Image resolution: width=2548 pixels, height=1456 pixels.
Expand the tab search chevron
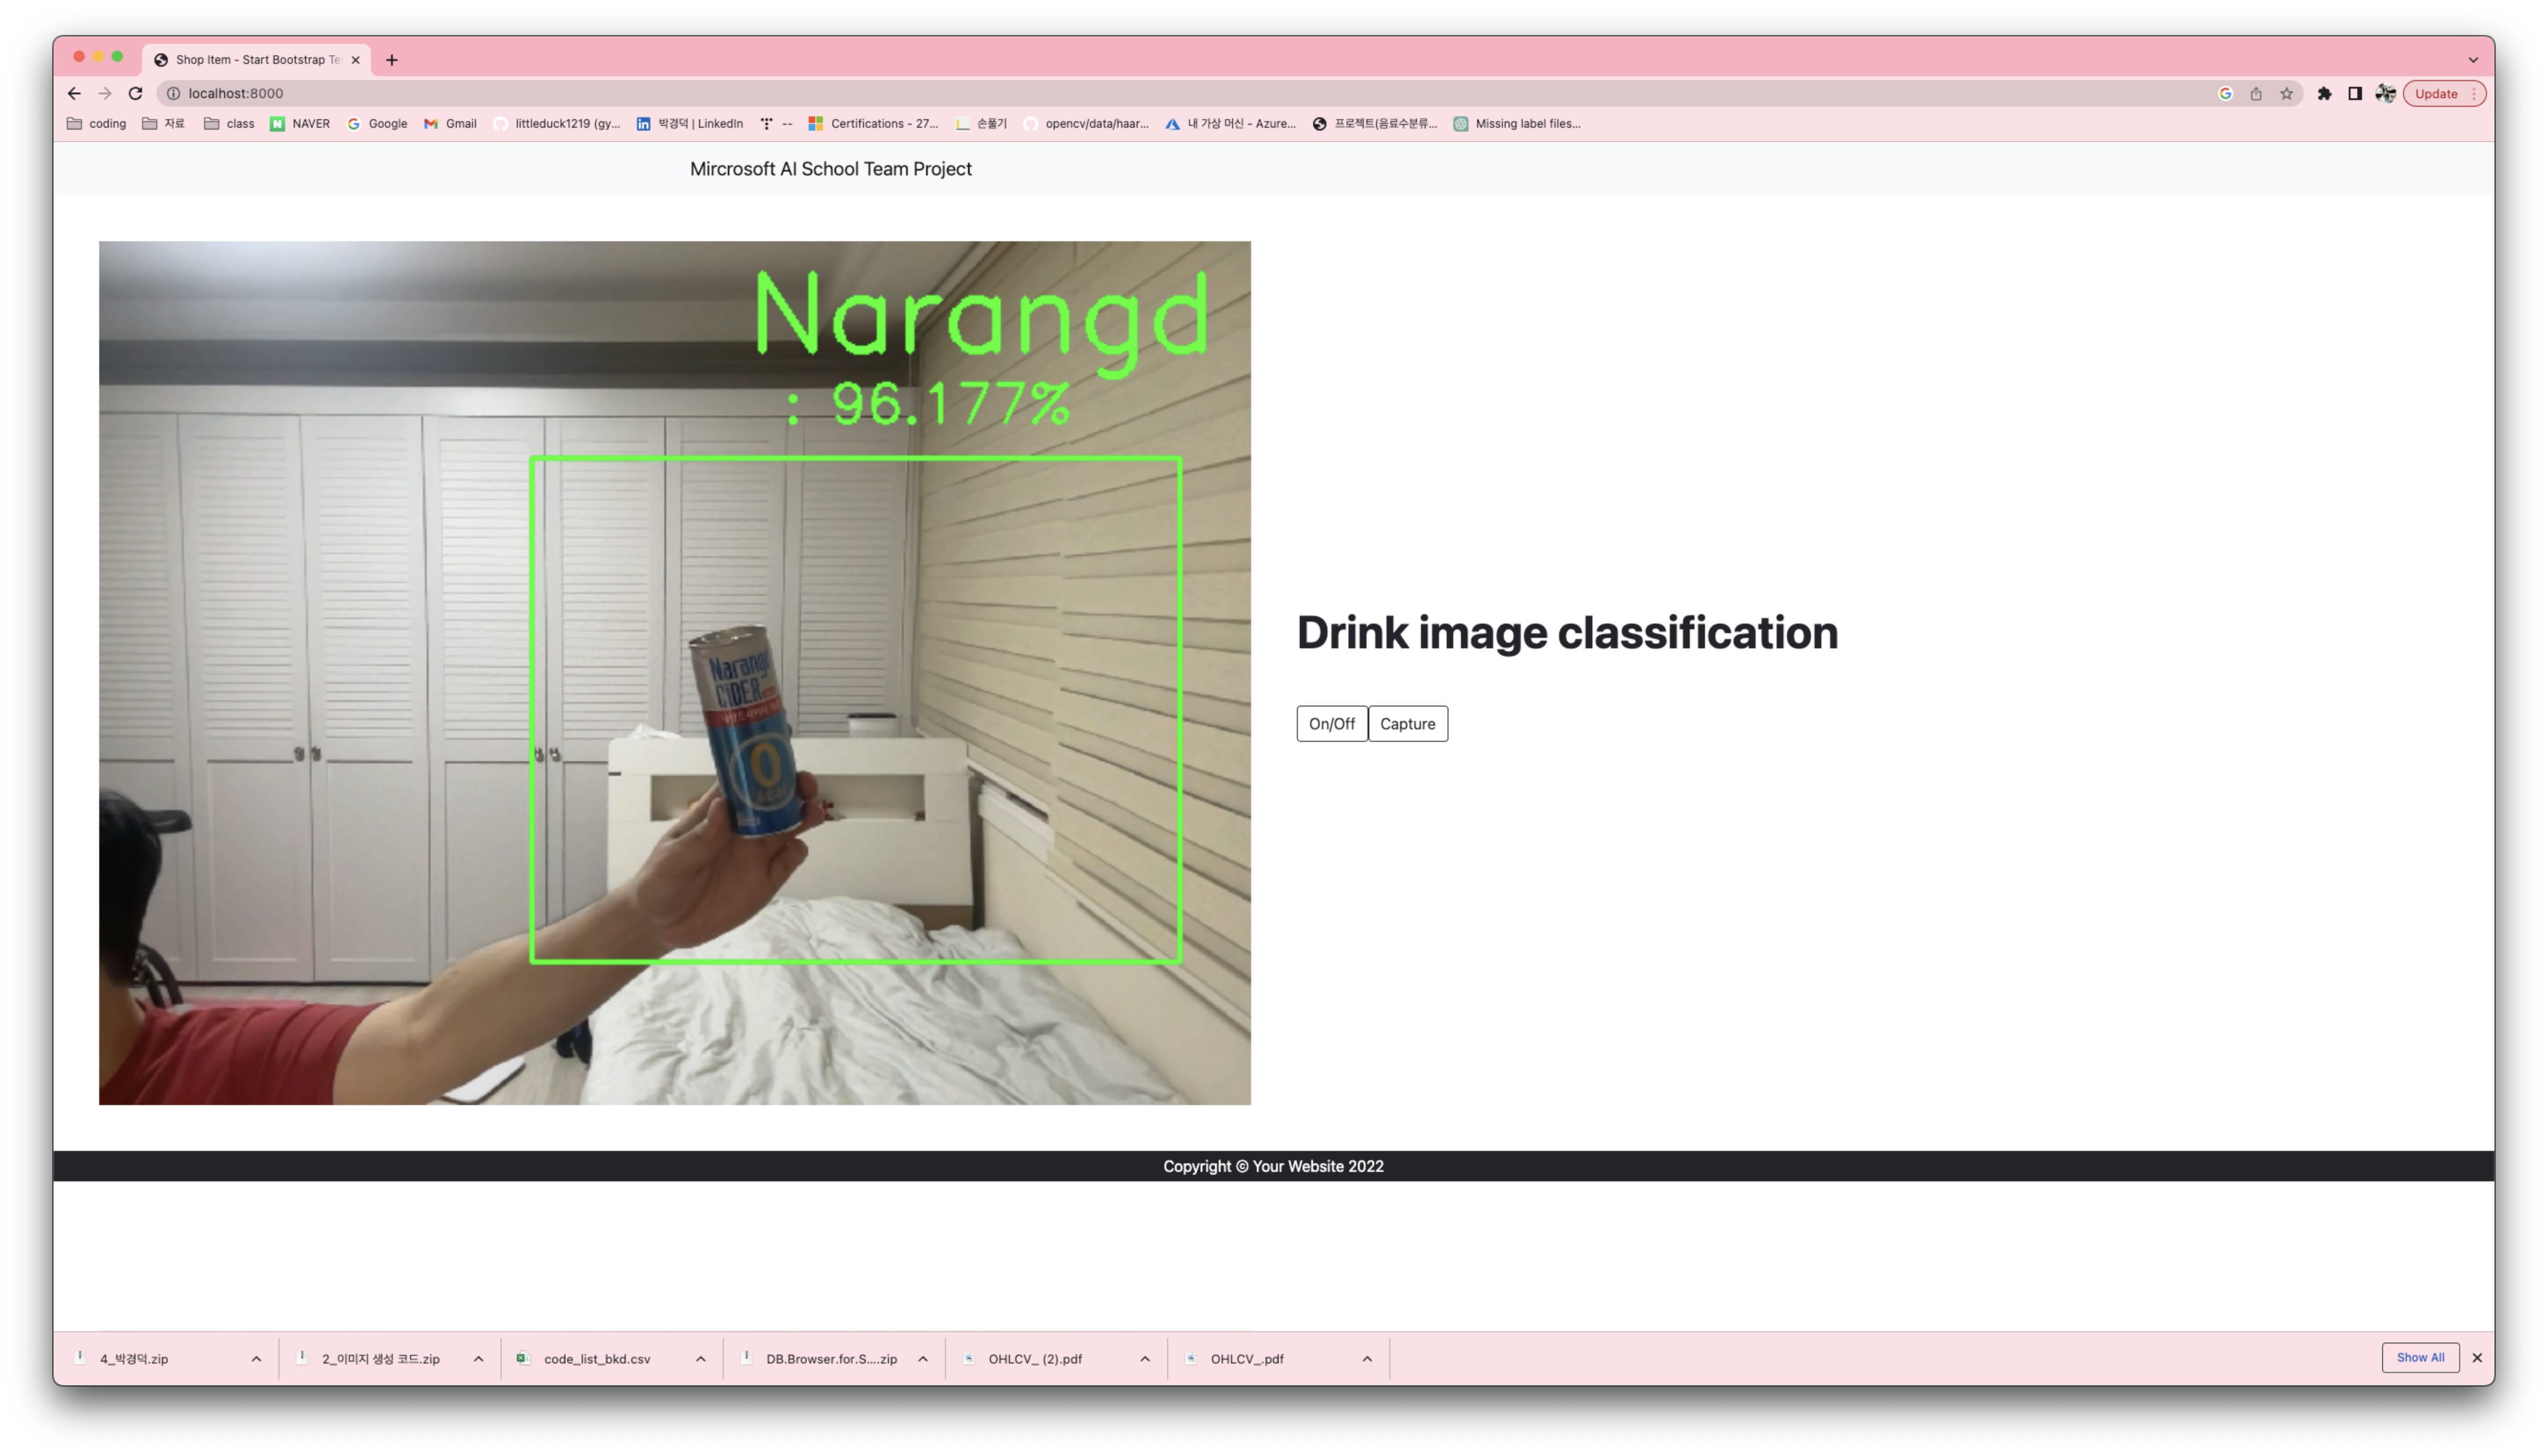(2473, 60)
